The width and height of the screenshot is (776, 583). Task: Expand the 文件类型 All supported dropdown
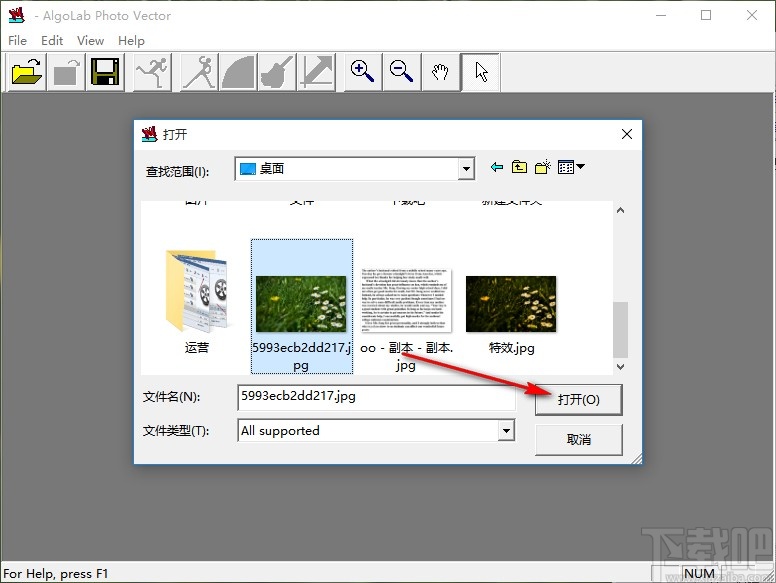[506, 431]
